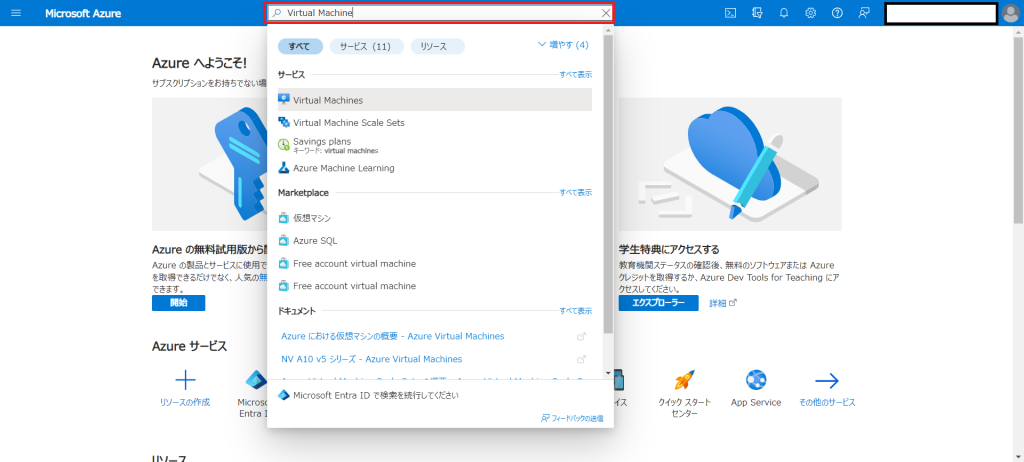Open Azure SQL Marketplace result
This screenshot has height=462, width=1024.
pos(435,240)
